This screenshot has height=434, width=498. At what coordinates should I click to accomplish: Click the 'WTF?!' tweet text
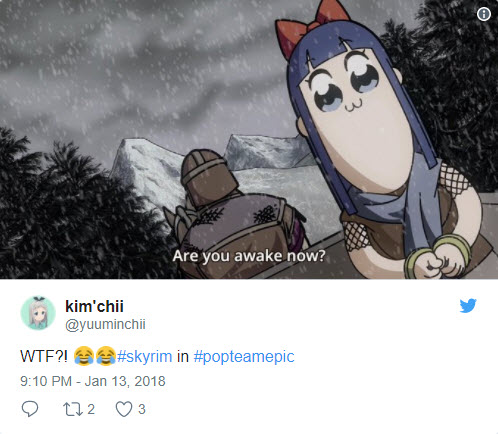[x=44, y=356]
